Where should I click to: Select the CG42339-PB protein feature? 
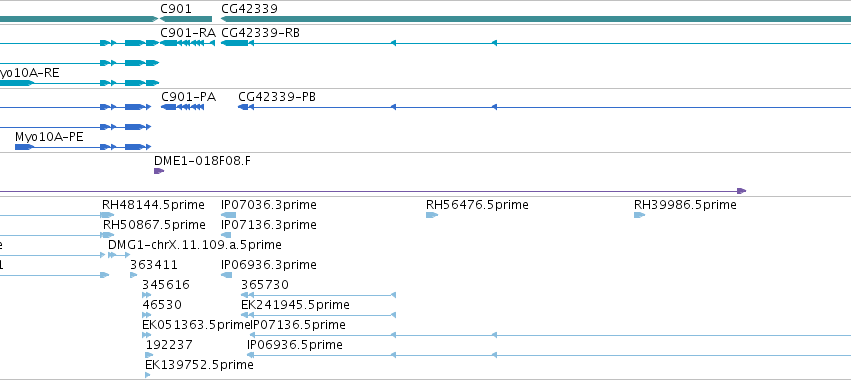coord(243,107)
